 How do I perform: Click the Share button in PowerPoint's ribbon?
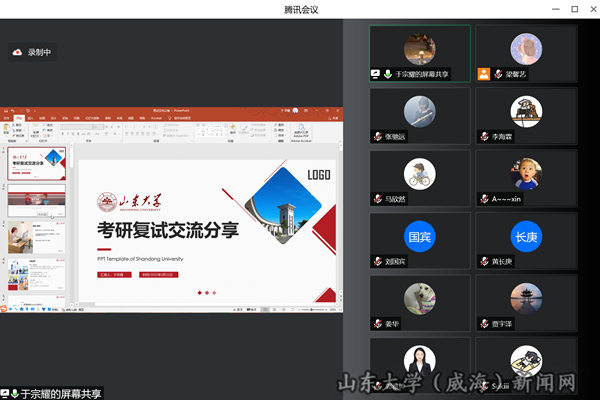tap(334, 118)
